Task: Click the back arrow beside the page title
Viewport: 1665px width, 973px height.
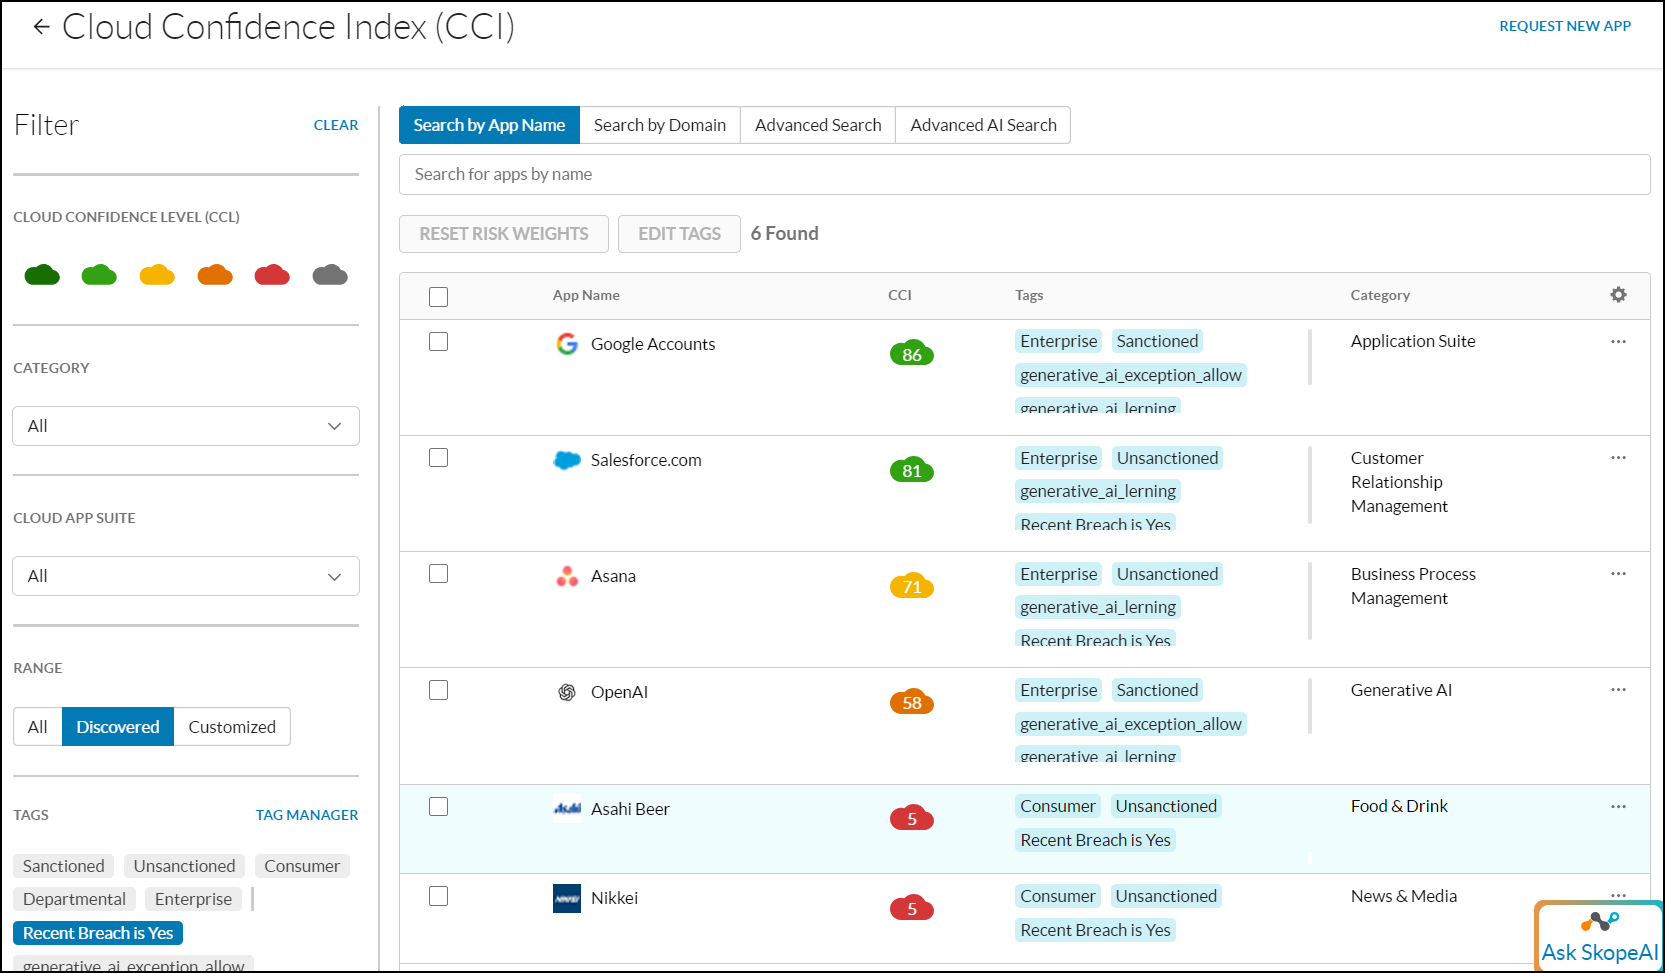Action: 41,27
